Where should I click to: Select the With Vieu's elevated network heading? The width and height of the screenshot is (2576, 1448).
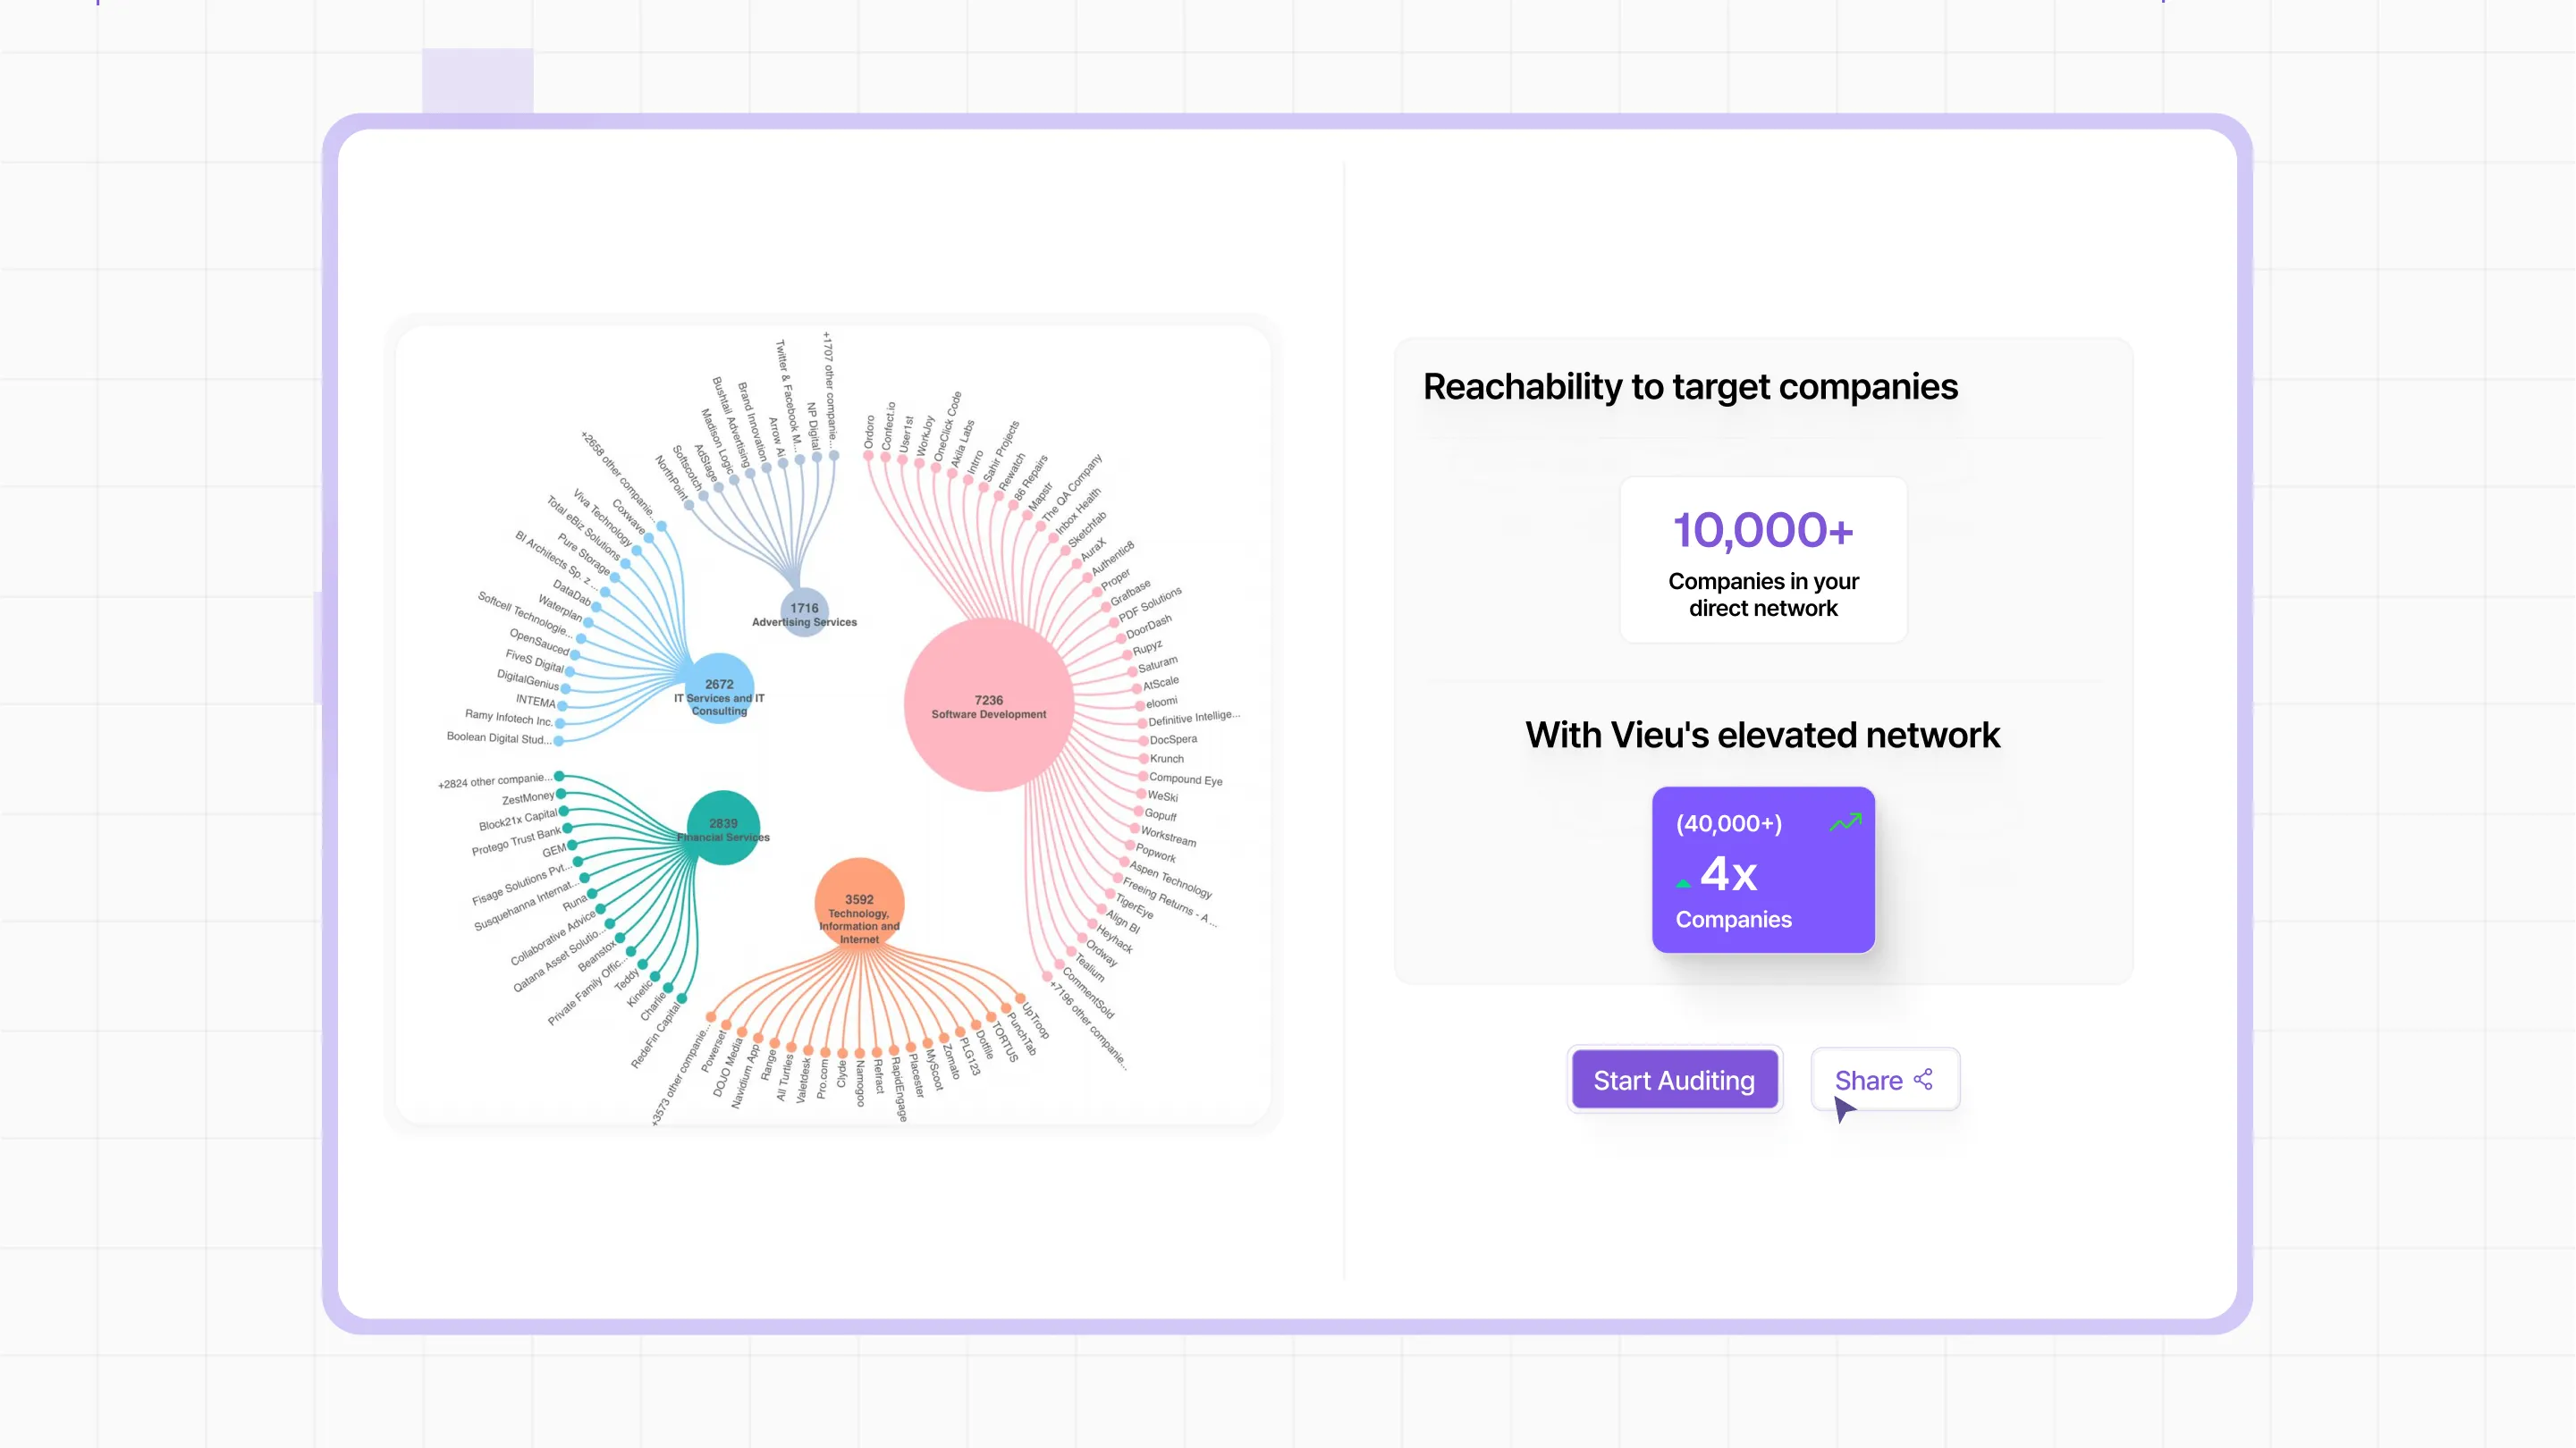(1762, 735)
